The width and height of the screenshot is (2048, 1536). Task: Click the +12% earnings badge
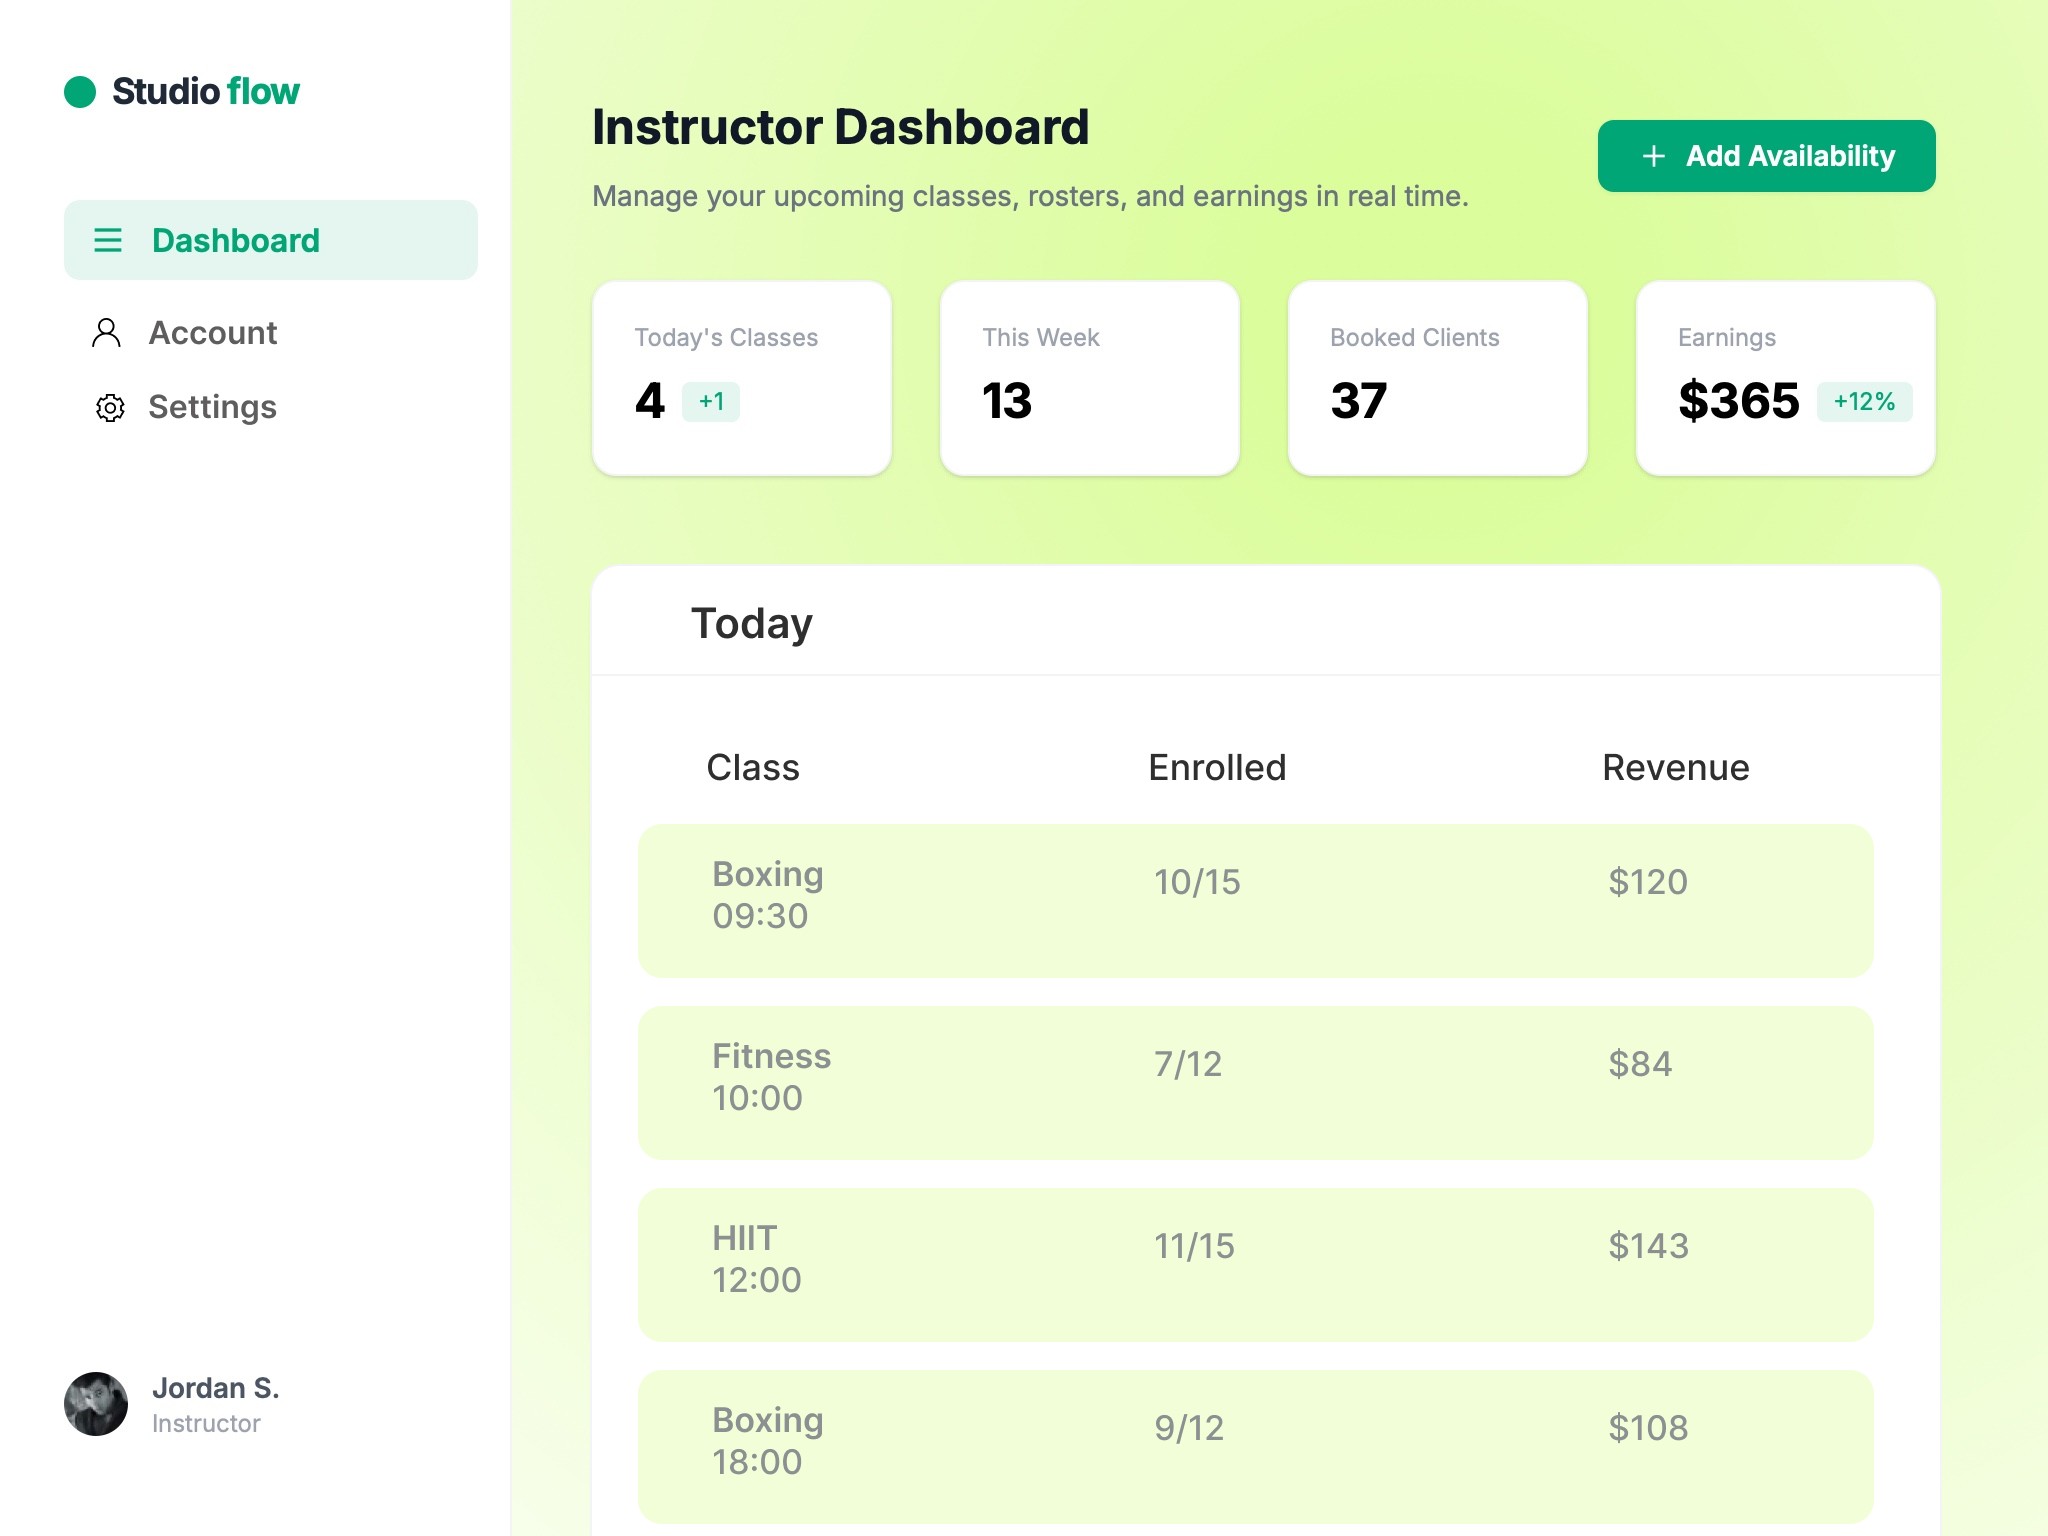click(x=1864, y=402)
